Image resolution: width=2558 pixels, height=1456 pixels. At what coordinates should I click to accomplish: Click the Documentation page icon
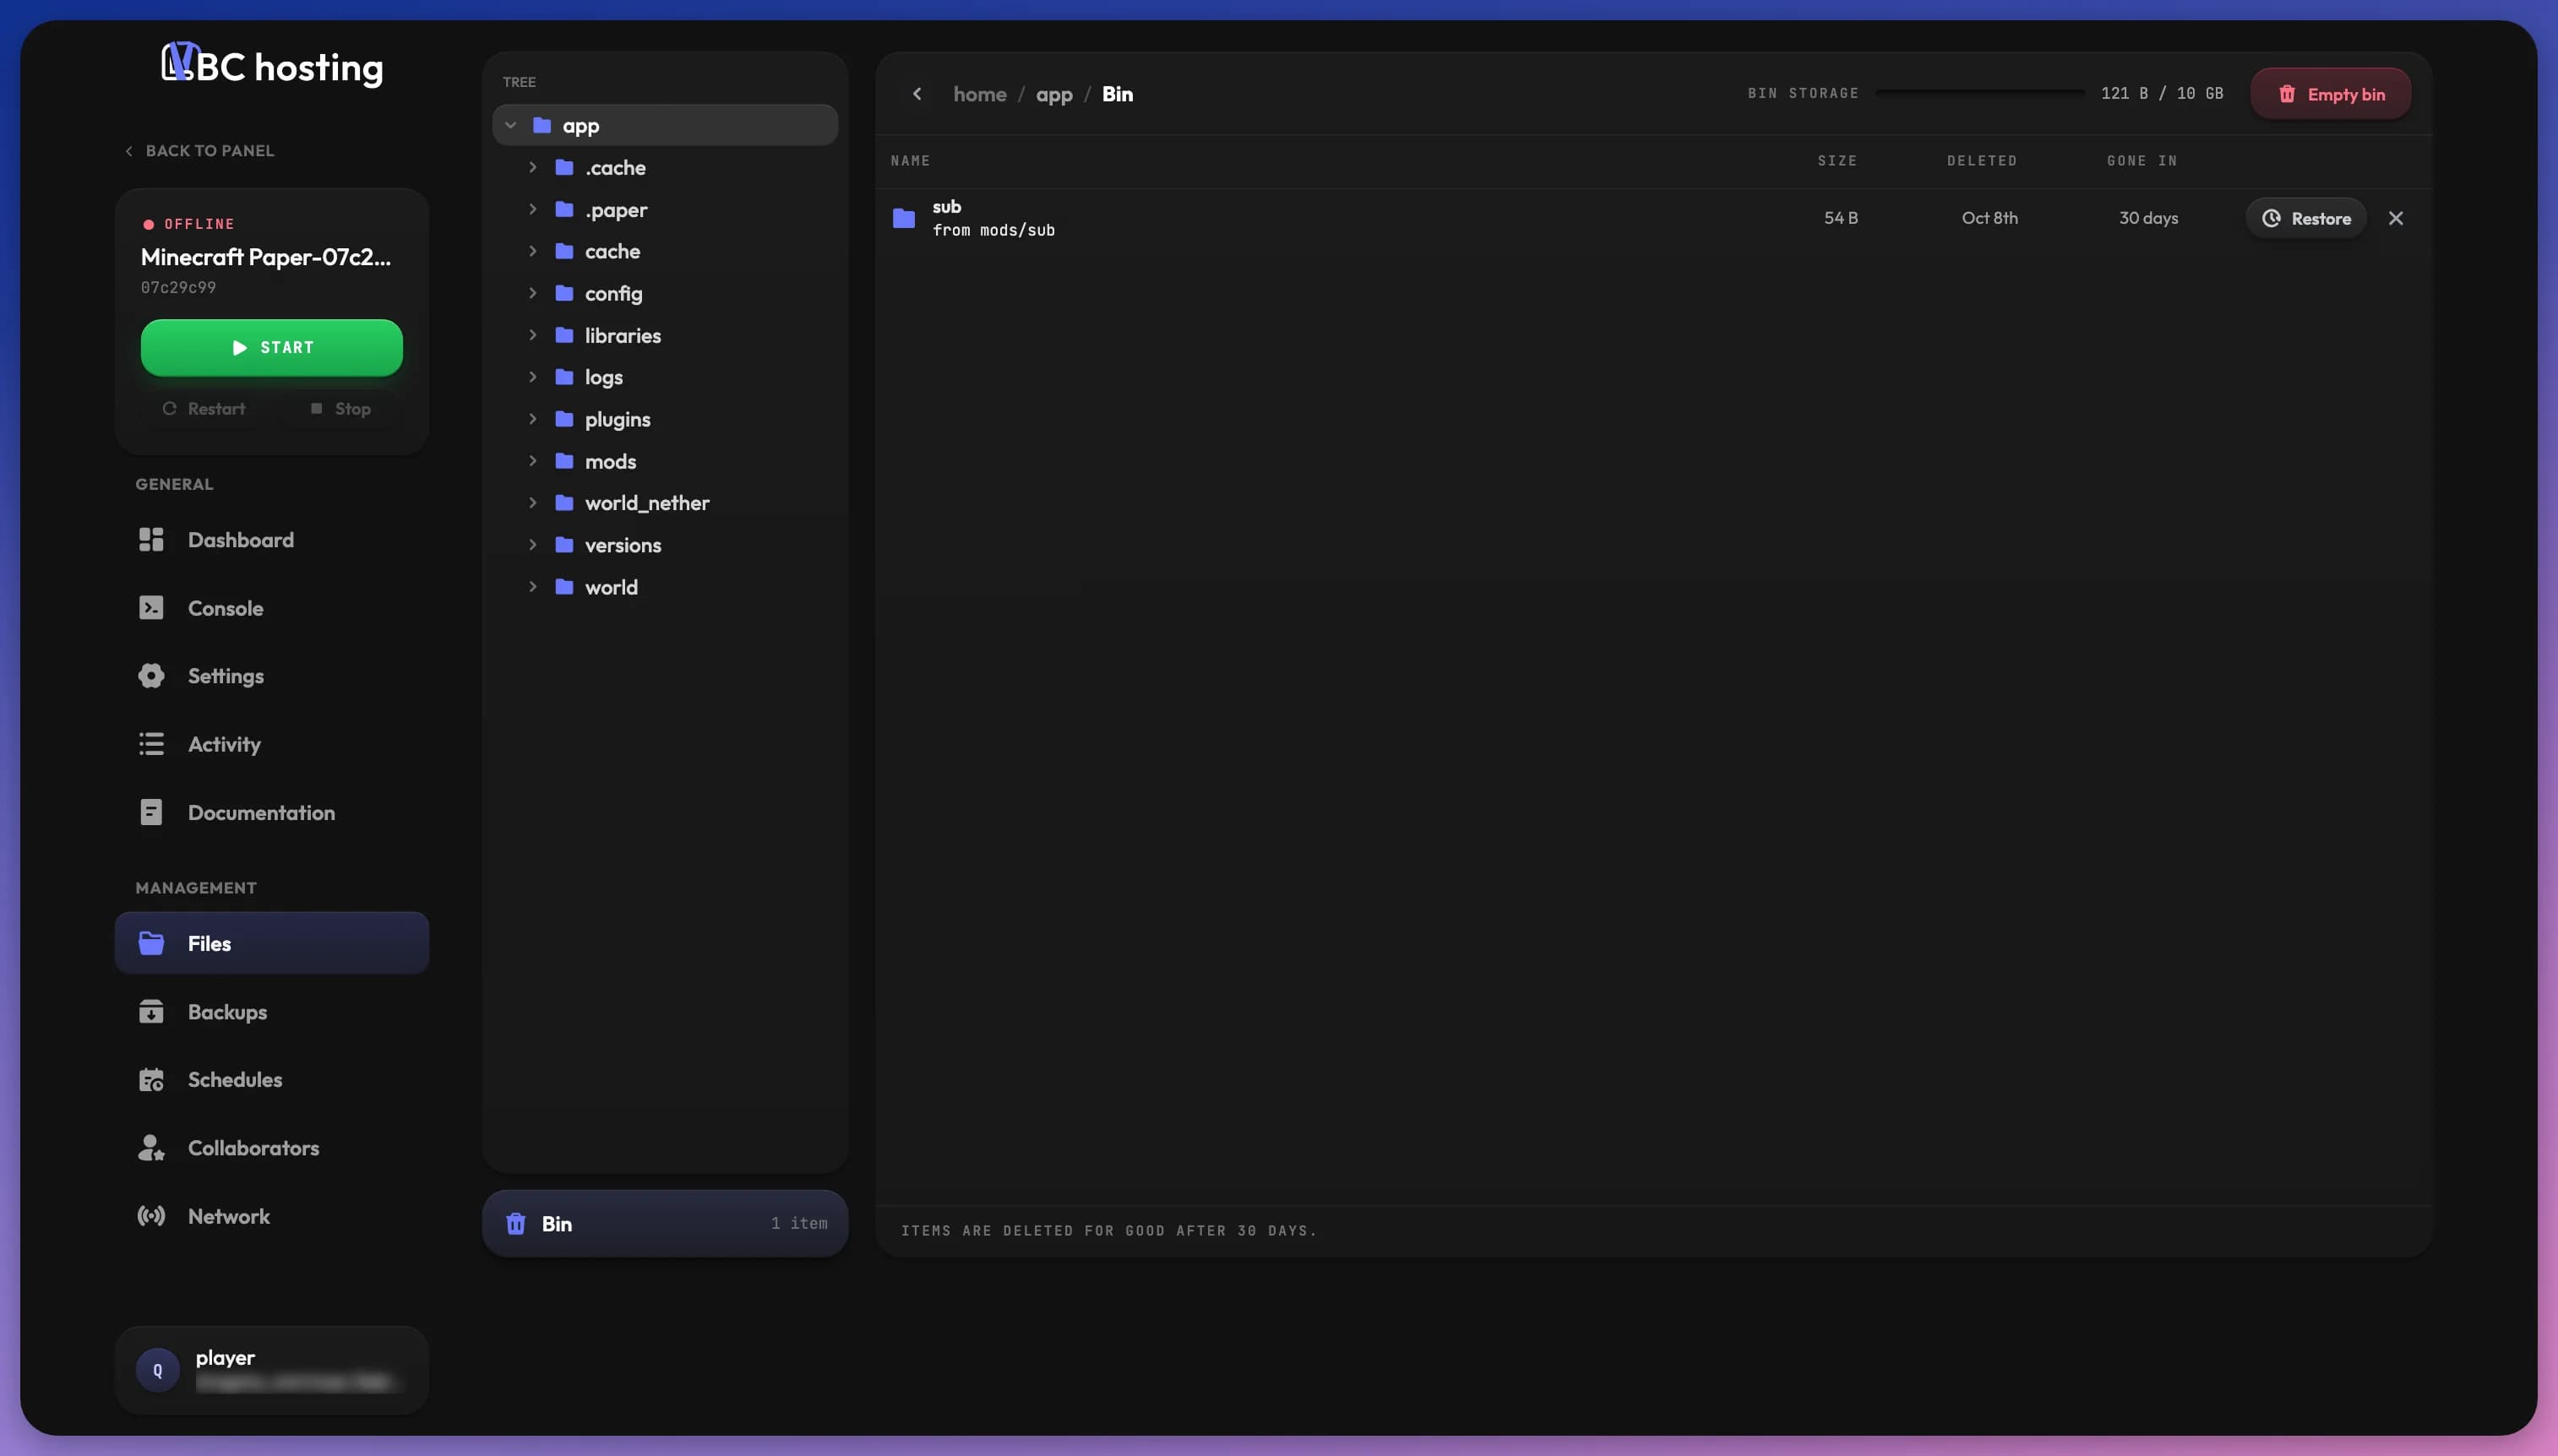pyautogui.click(x=151, y=812)
